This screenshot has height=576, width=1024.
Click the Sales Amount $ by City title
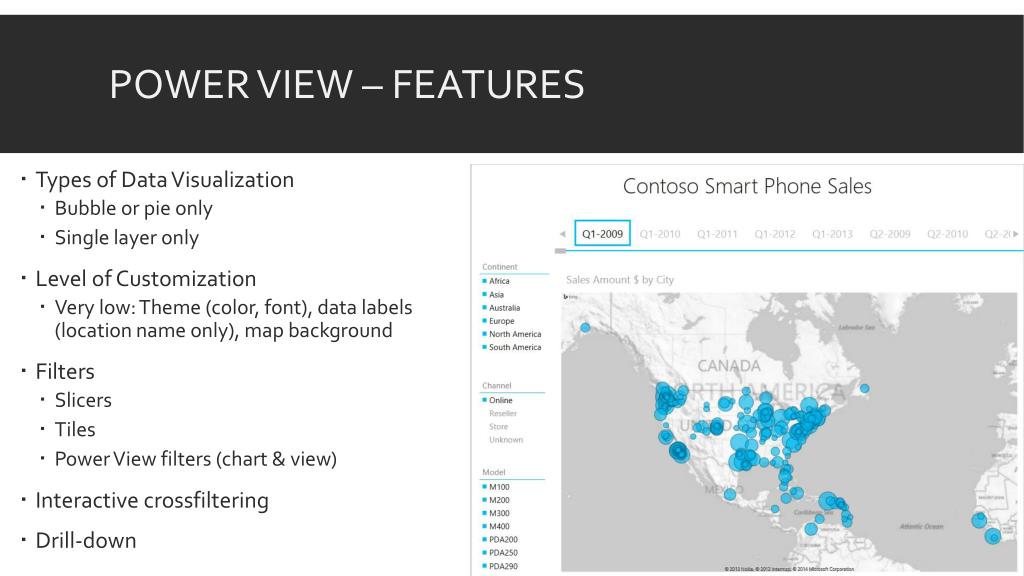pyautogui.click(x=620, y=280)
